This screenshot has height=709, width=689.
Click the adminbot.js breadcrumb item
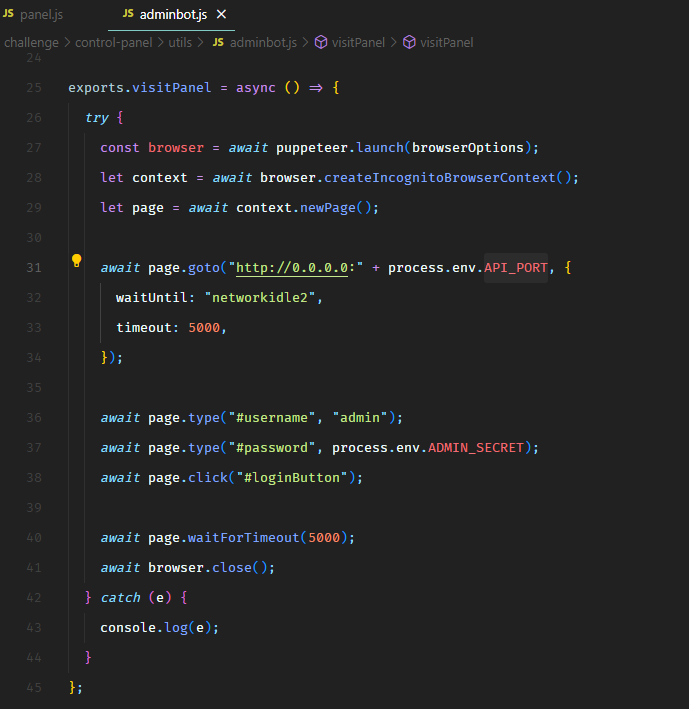tap(263, 42)
